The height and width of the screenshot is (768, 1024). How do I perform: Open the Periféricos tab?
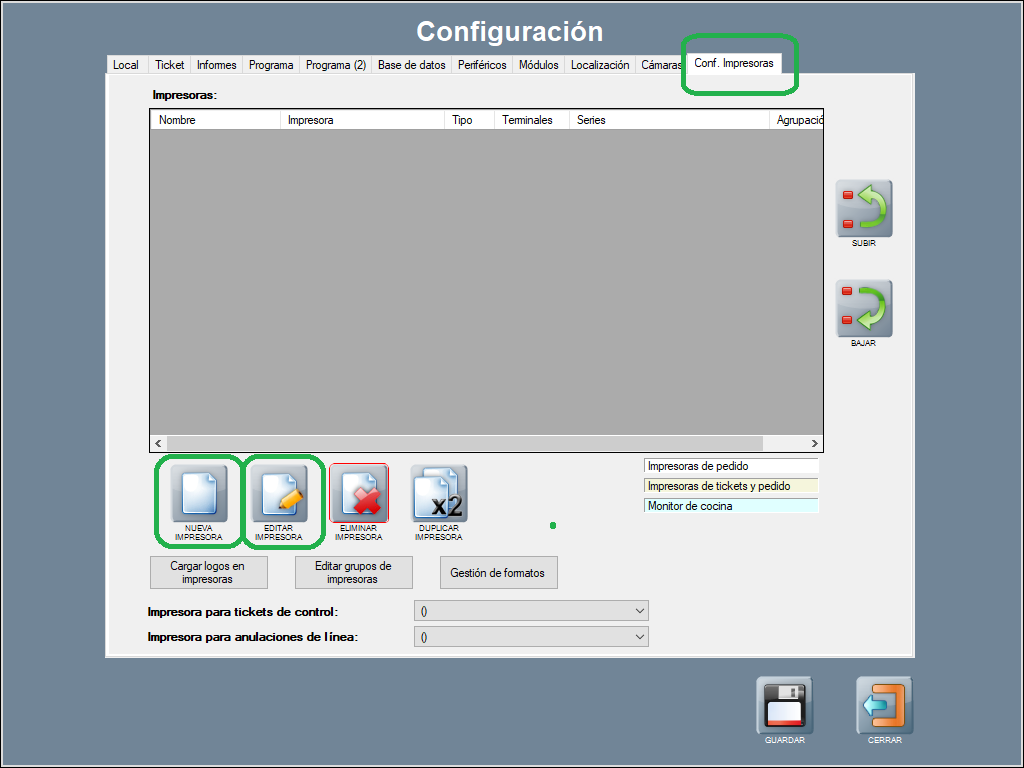tap(482, 65)
